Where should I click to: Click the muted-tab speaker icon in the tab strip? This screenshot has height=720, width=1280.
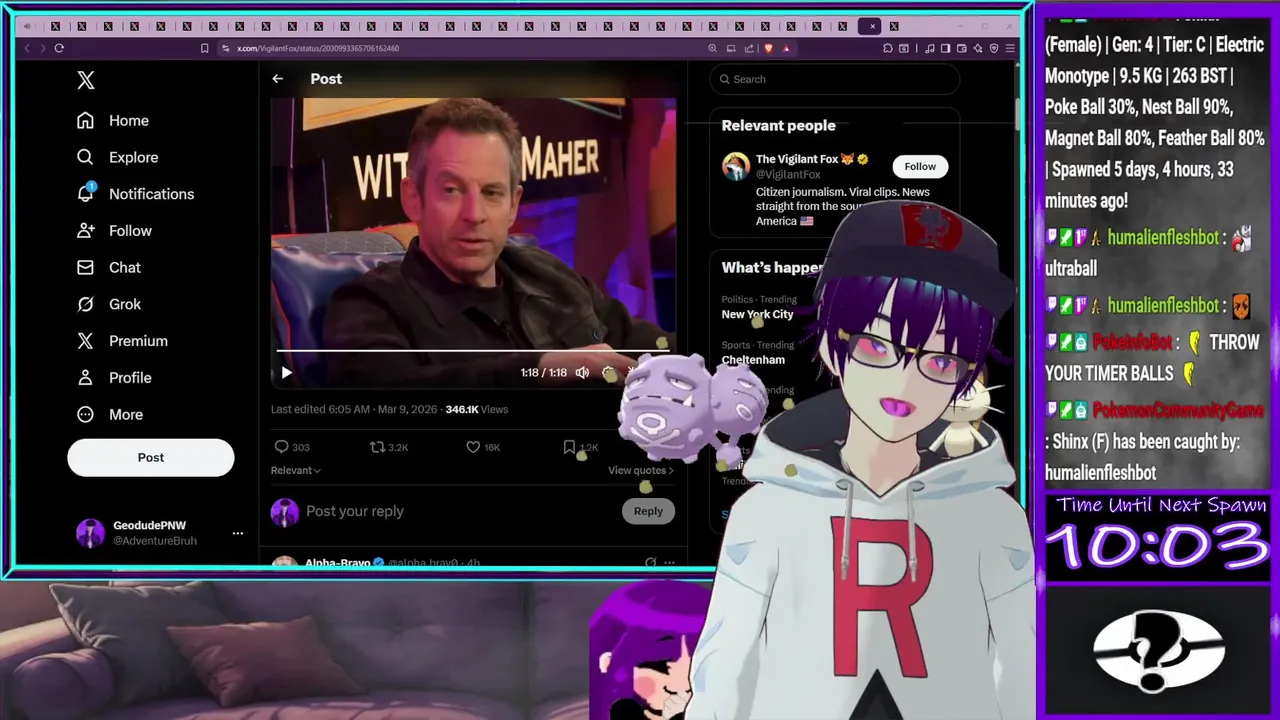click(x=27, y=26)
